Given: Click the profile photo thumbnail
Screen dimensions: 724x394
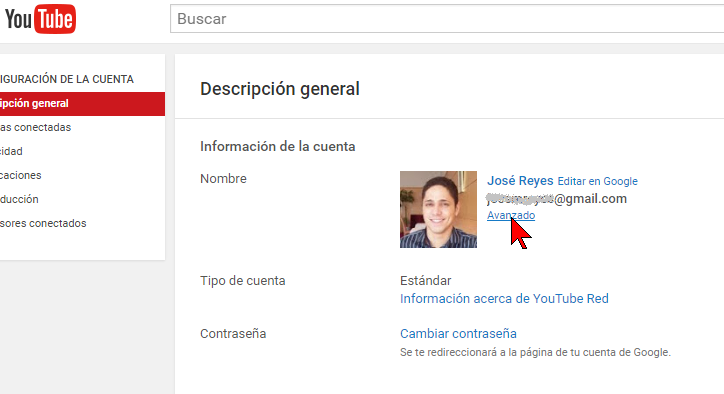Looking at the screenshot, I should [438, 209].
